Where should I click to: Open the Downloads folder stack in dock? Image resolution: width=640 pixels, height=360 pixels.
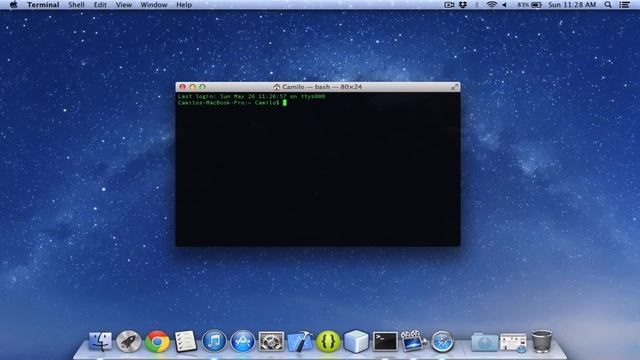[x=484, y=342]
